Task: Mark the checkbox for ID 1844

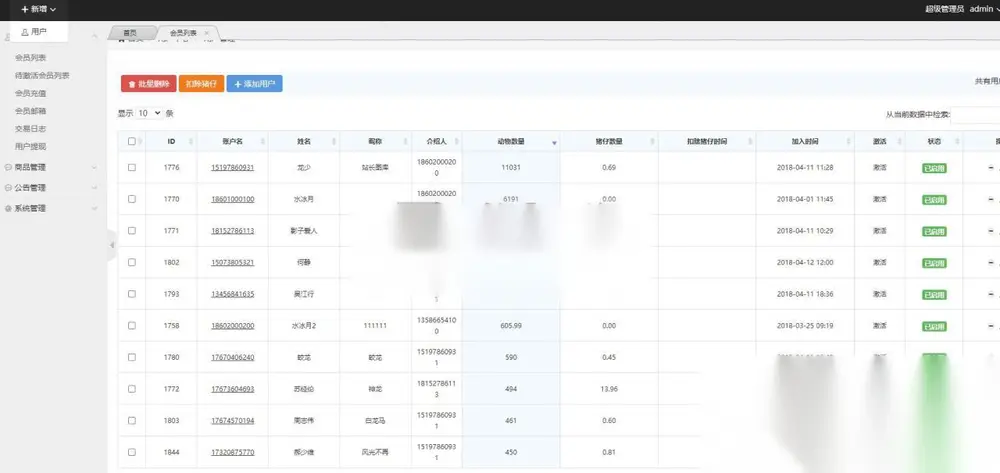Action: point(132,452)
